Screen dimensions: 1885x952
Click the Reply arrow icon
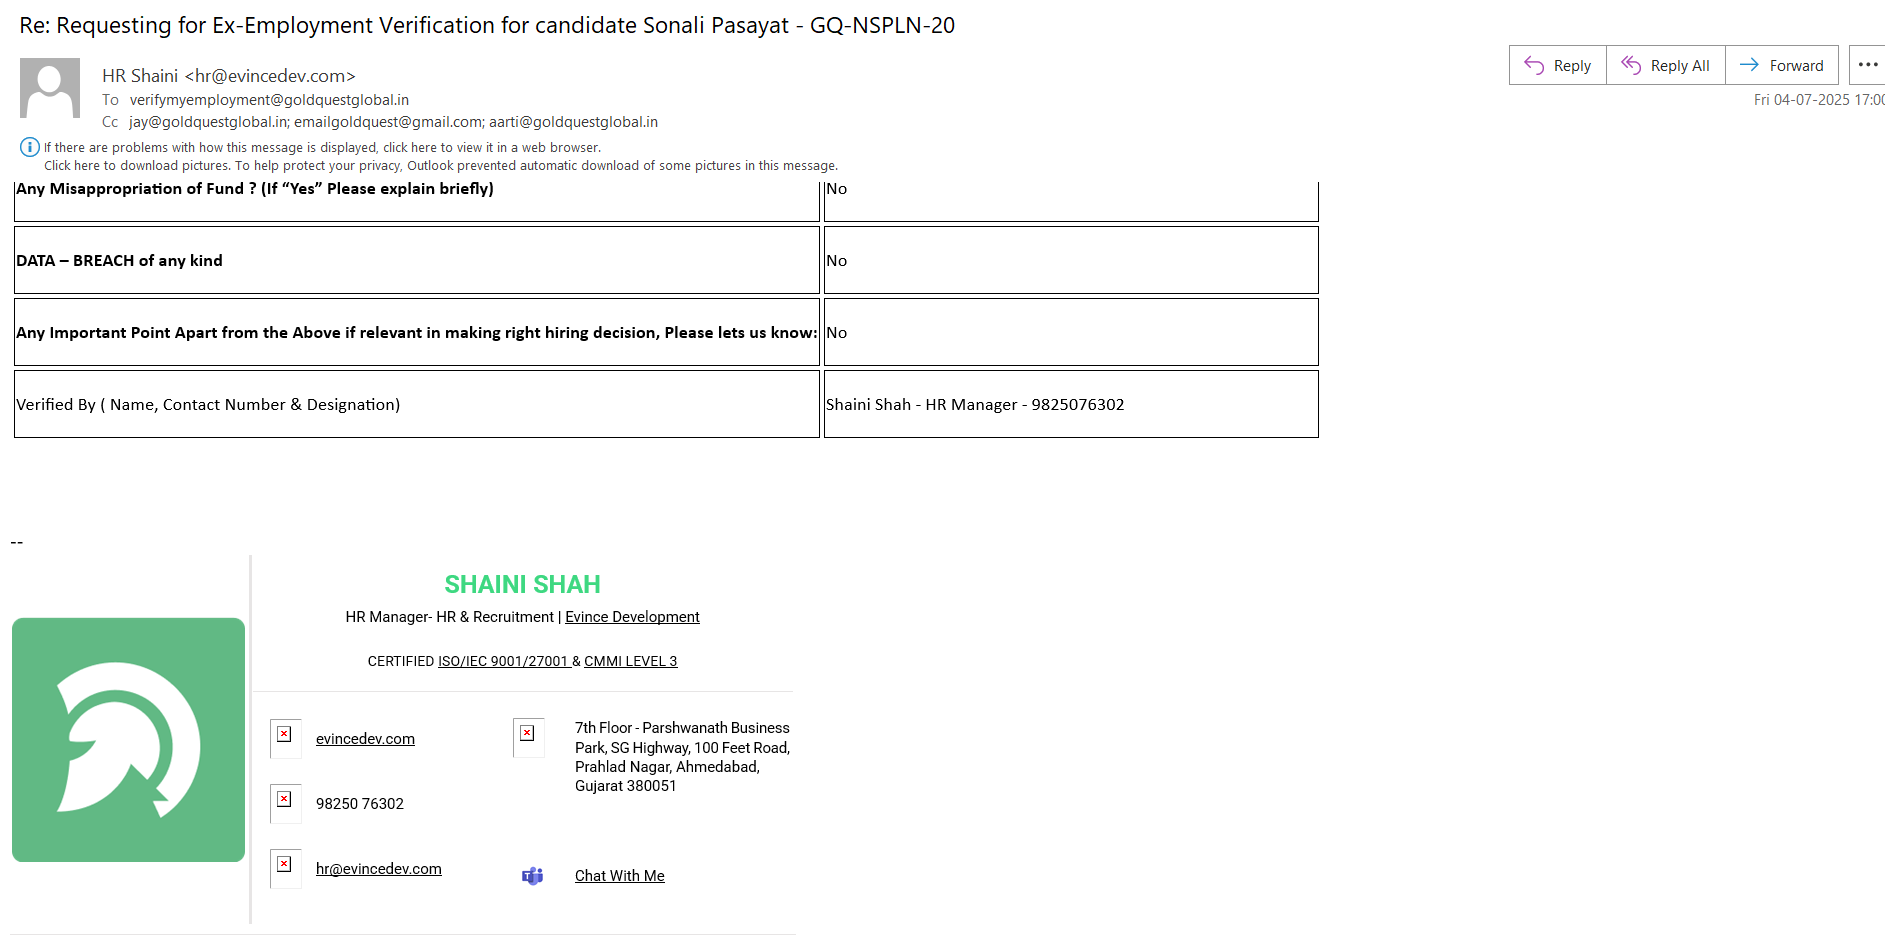tap(1534, 66)
